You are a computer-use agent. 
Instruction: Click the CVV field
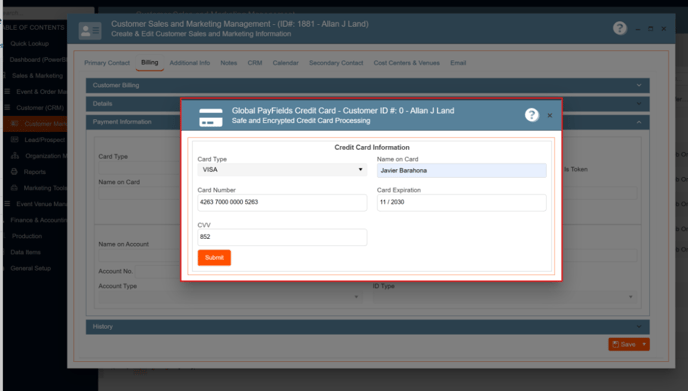point(282,237)
